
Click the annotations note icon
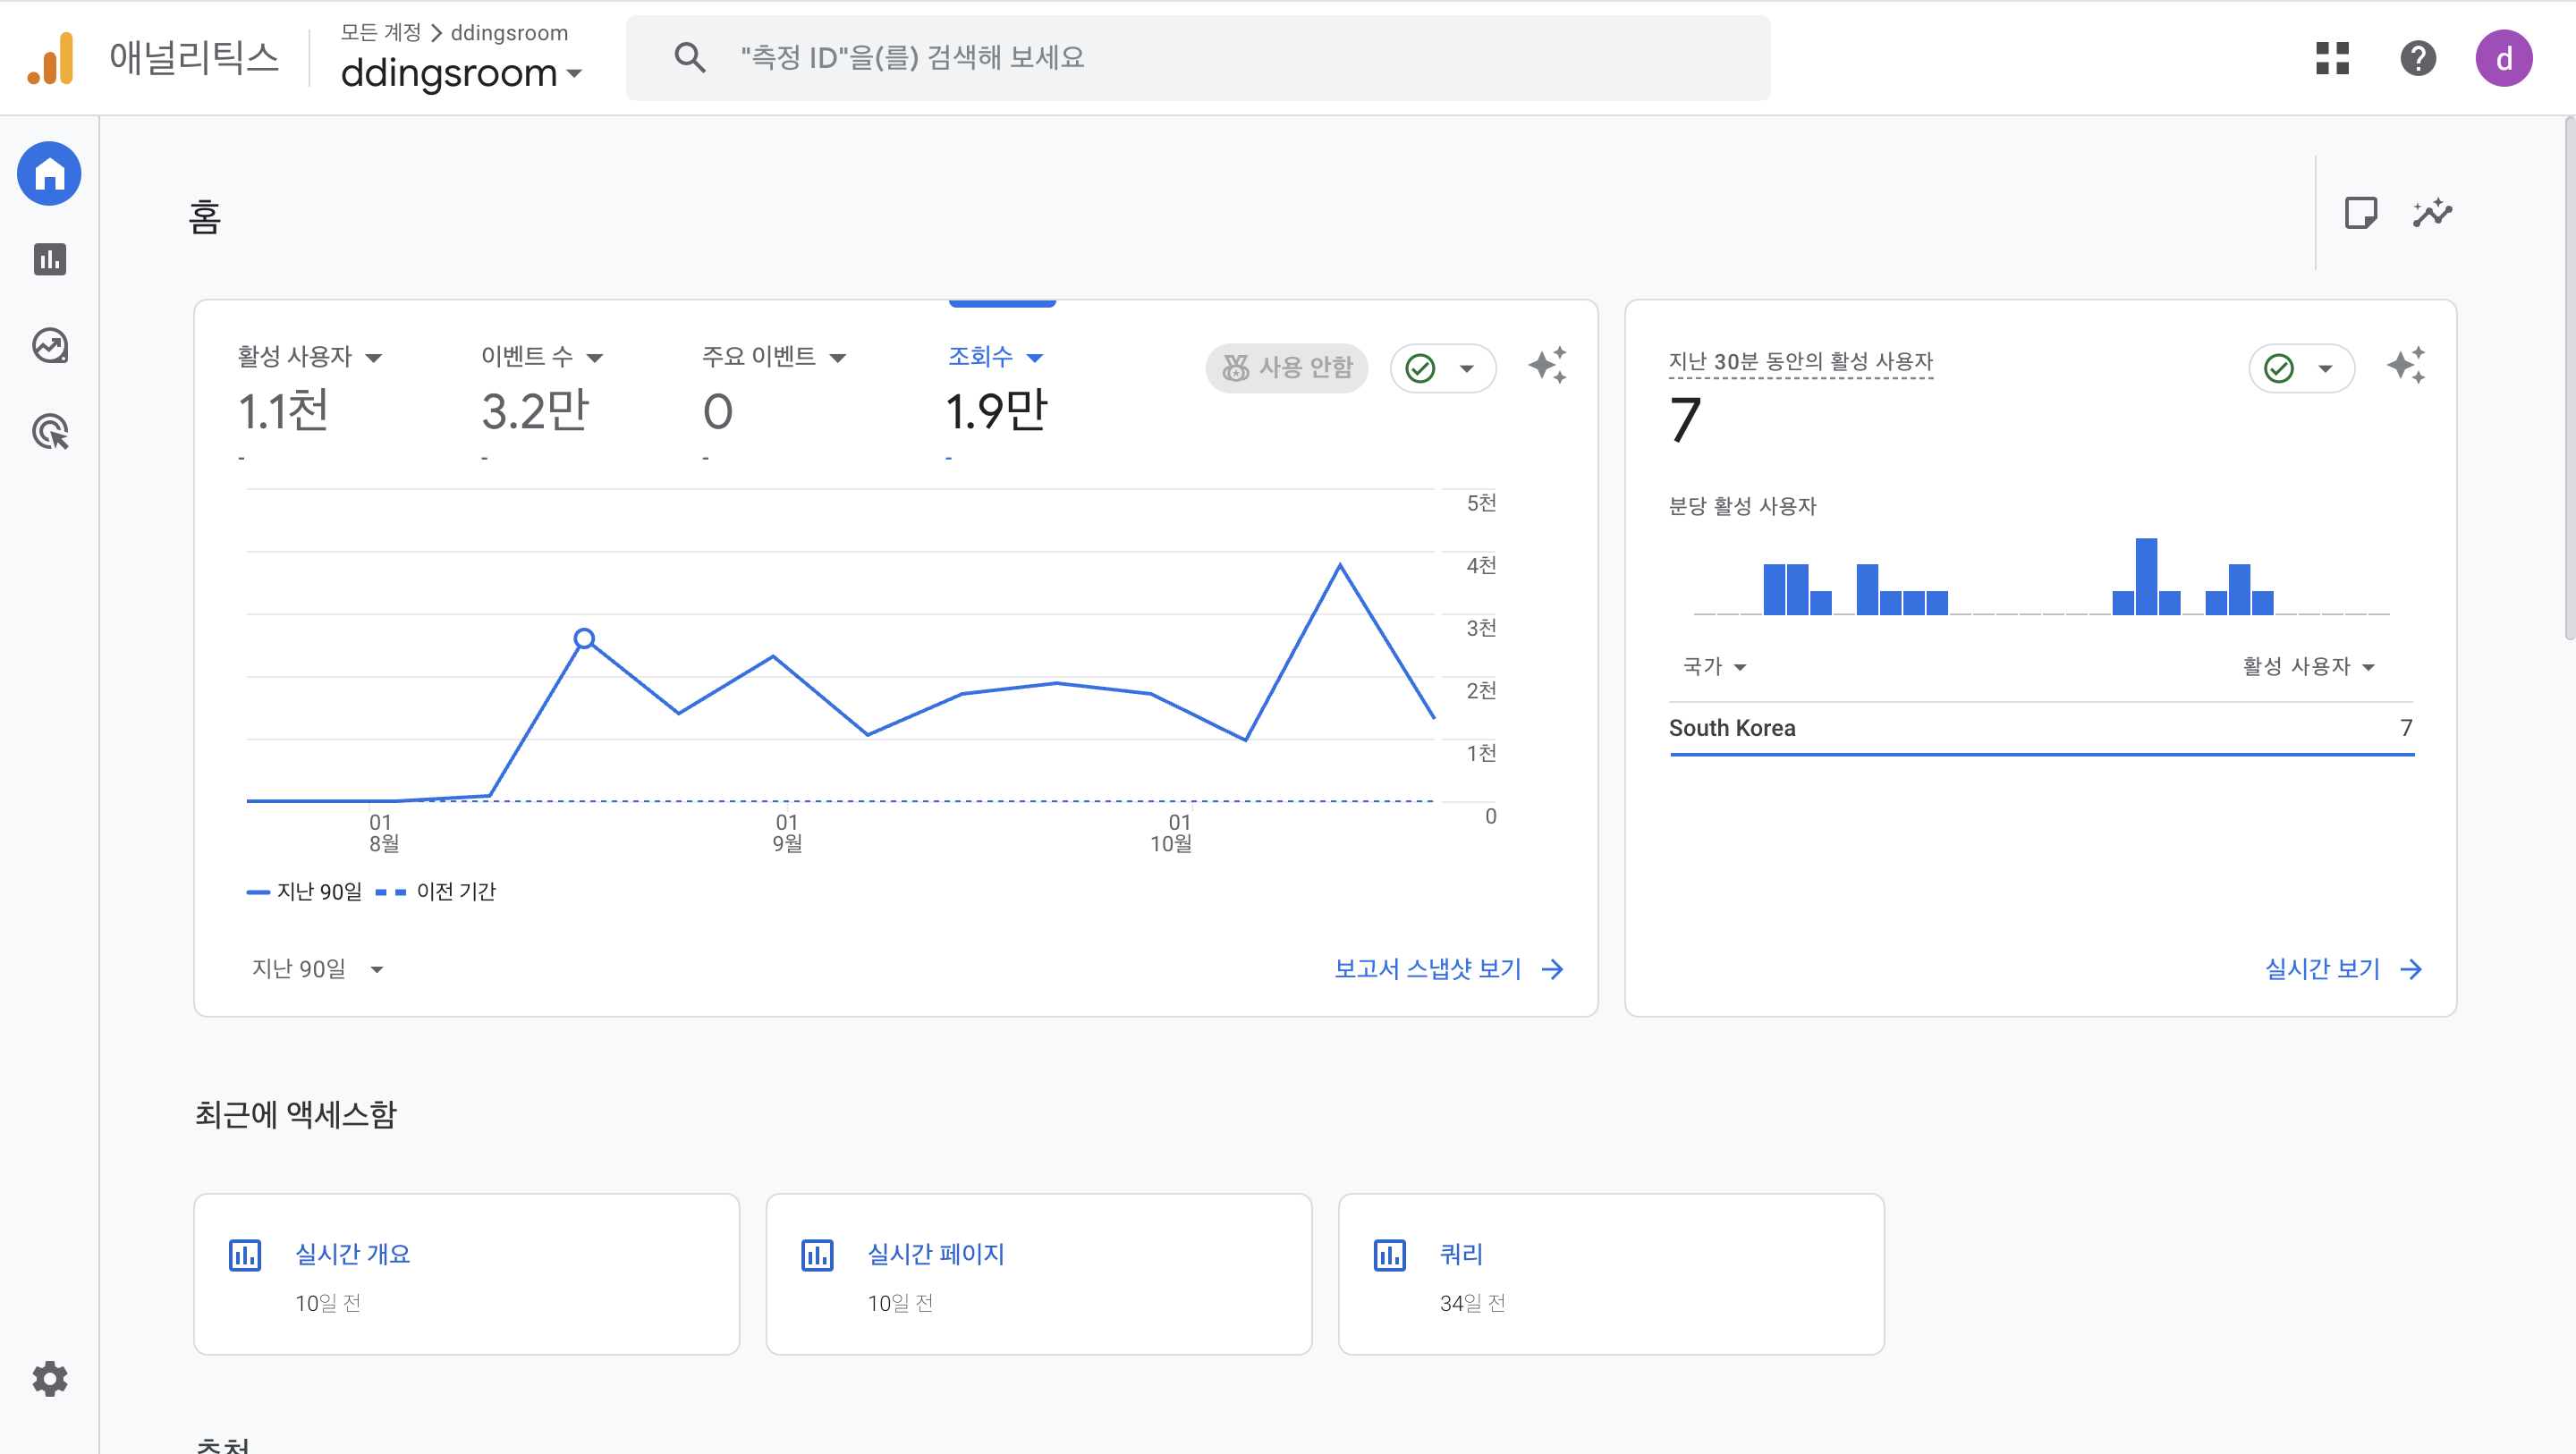click(x=2360, y=213)
